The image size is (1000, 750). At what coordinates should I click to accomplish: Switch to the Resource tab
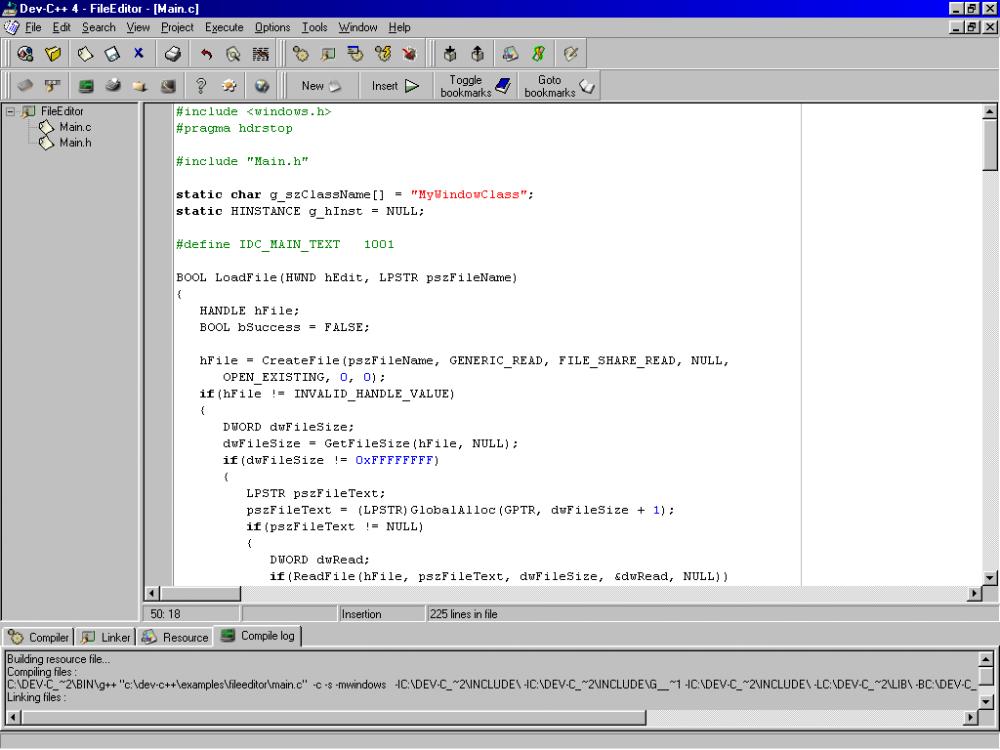(x=176, y=637)
